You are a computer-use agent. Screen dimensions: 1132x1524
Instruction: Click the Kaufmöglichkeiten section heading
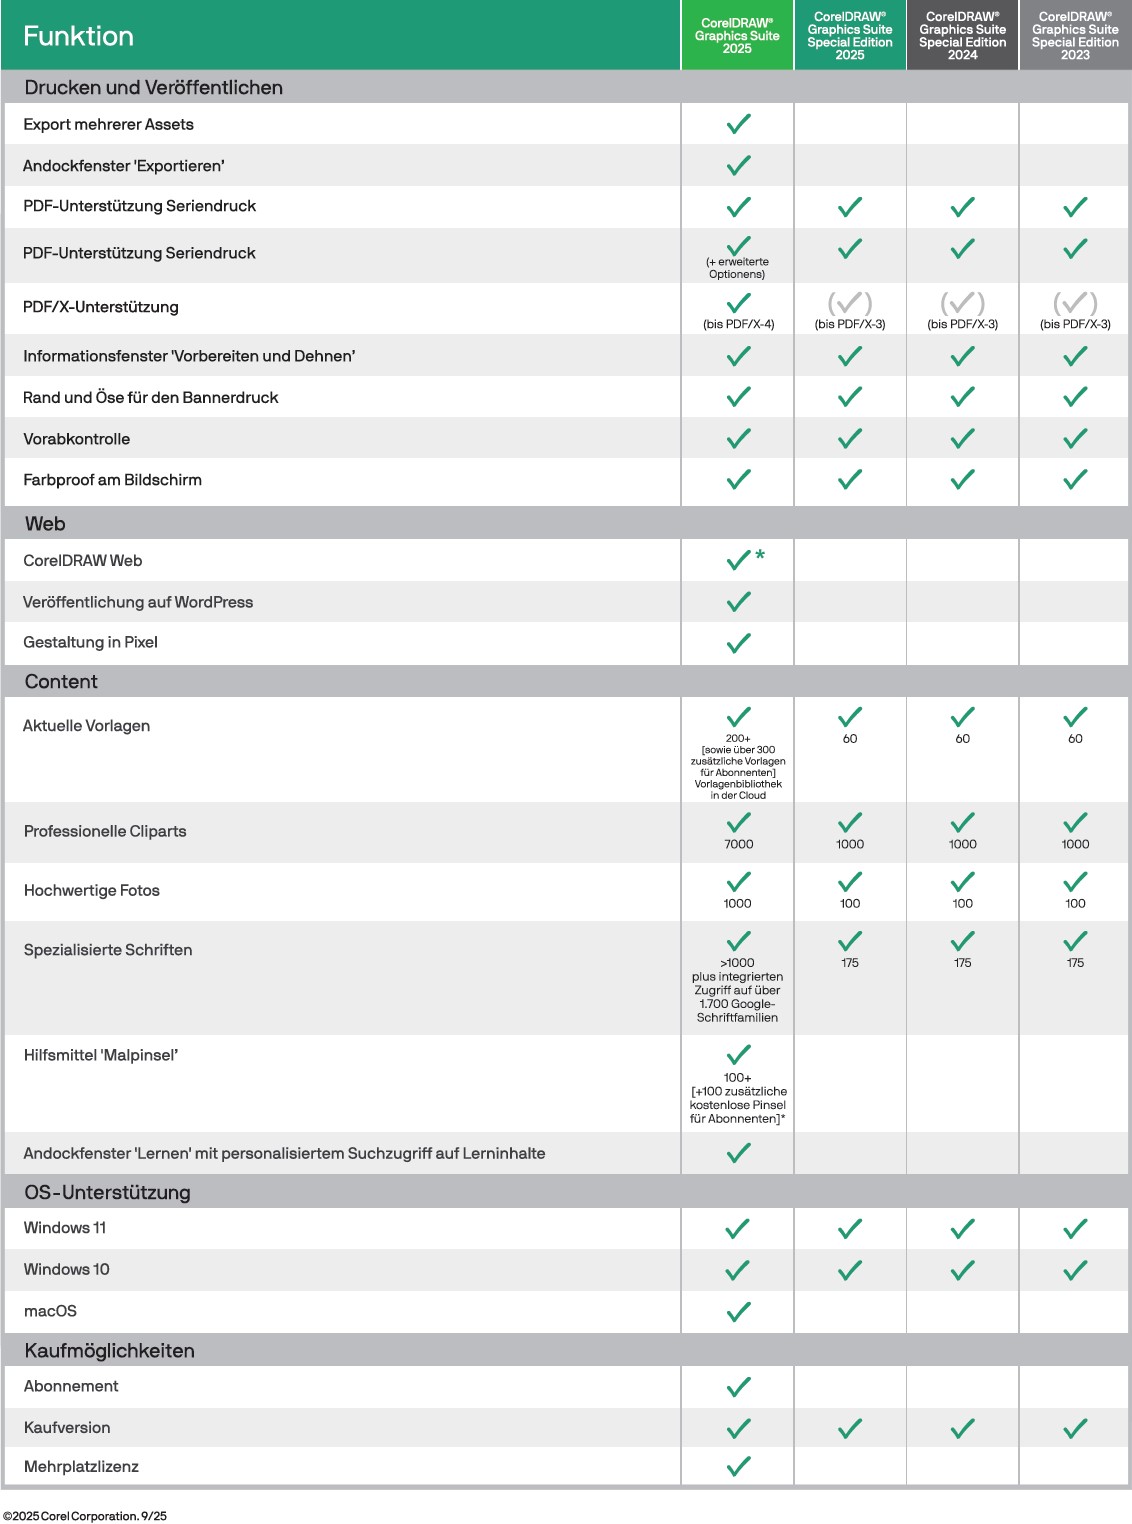109,1350
